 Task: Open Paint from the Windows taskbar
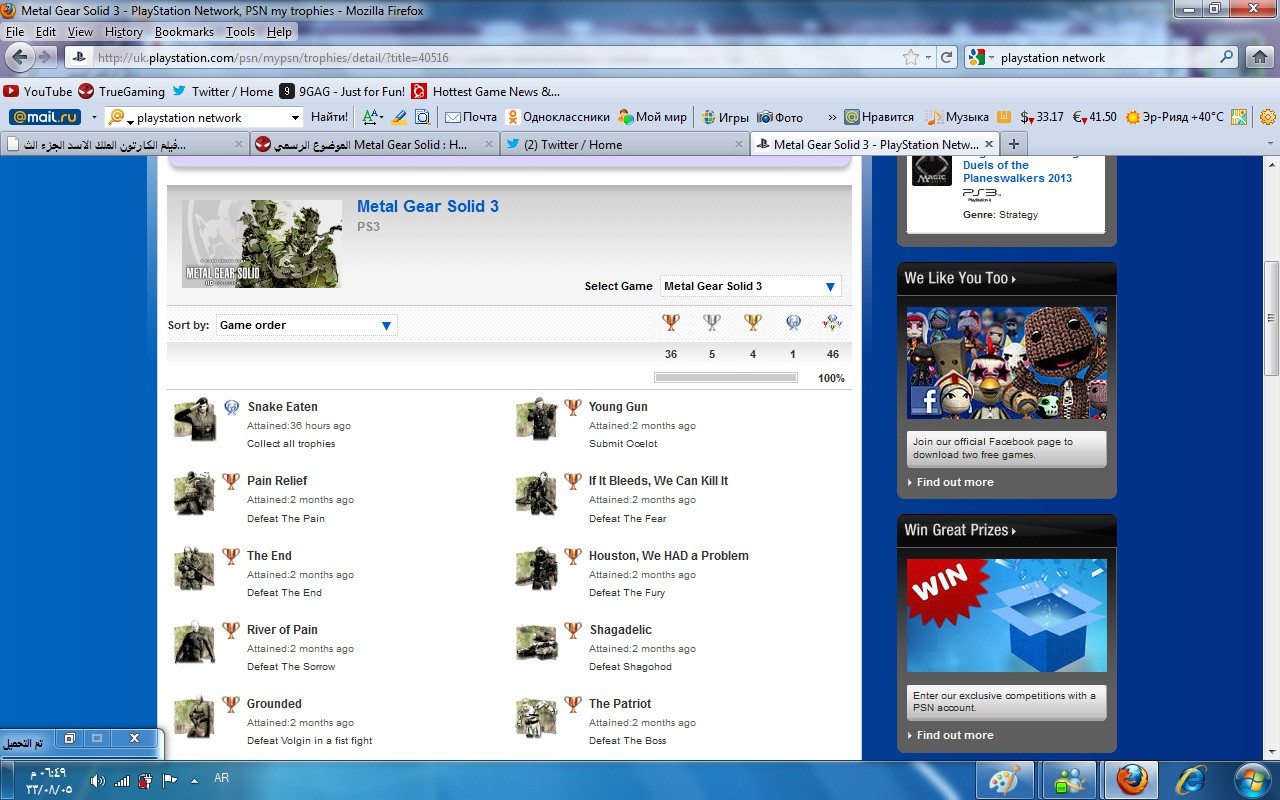pos(1003,779)
